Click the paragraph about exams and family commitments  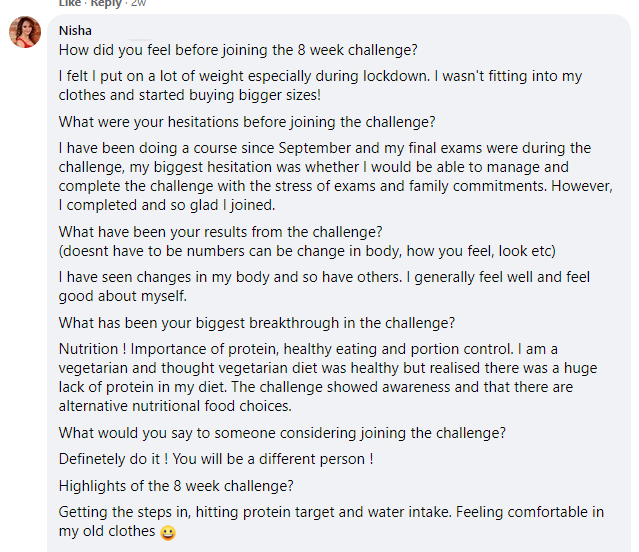335,176
